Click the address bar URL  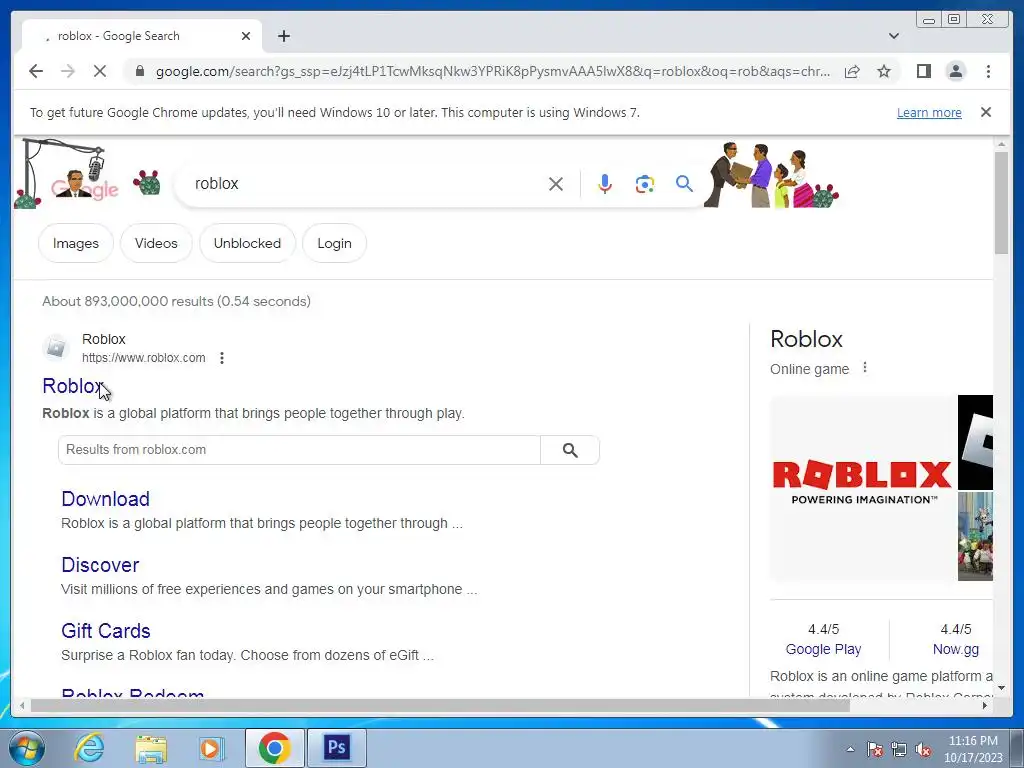pyautogui.click(x=493, y=71)
